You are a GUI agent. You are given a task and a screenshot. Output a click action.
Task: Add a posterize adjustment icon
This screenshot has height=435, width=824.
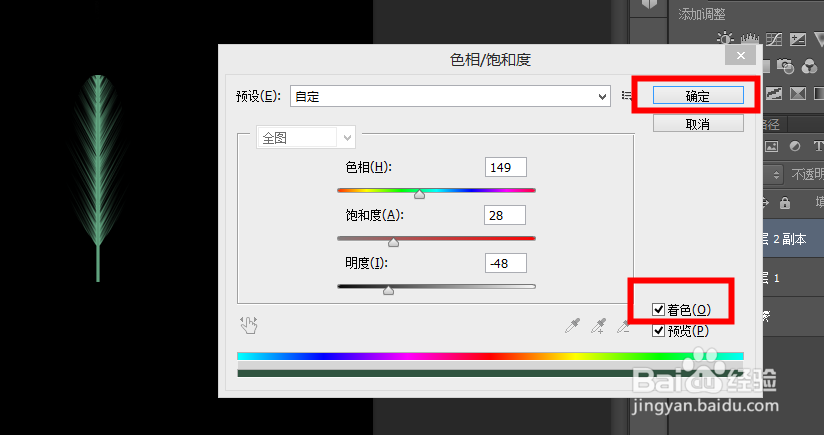(x=774, y=94)
